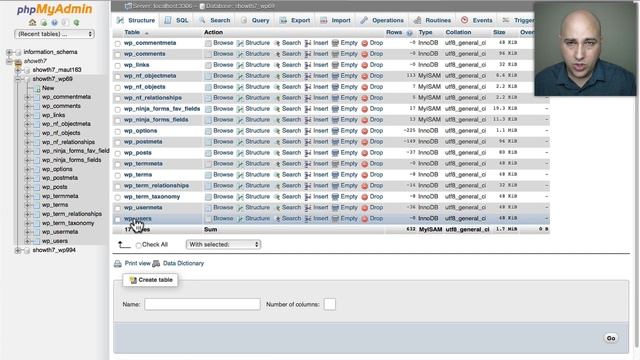Tick the wp_options row checkbox
Screen dimensions: 640x360
[118, 131]
